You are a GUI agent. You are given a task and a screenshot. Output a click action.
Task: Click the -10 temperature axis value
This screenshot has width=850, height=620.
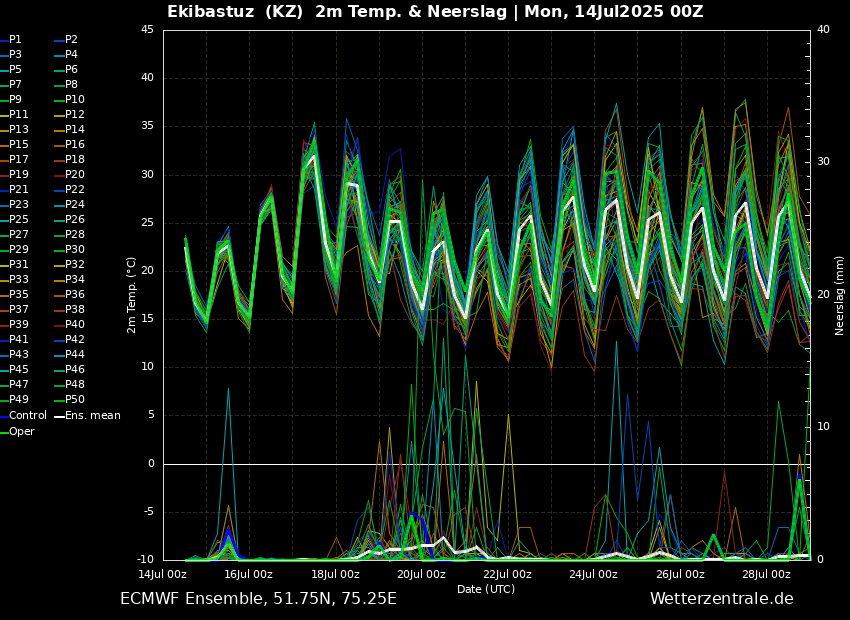145,560
